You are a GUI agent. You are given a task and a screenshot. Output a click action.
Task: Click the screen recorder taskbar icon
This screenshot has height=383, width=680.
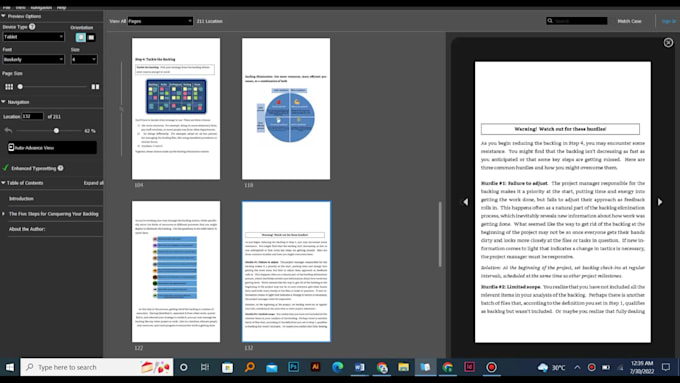pyautogui.click(x=491, y=367)
